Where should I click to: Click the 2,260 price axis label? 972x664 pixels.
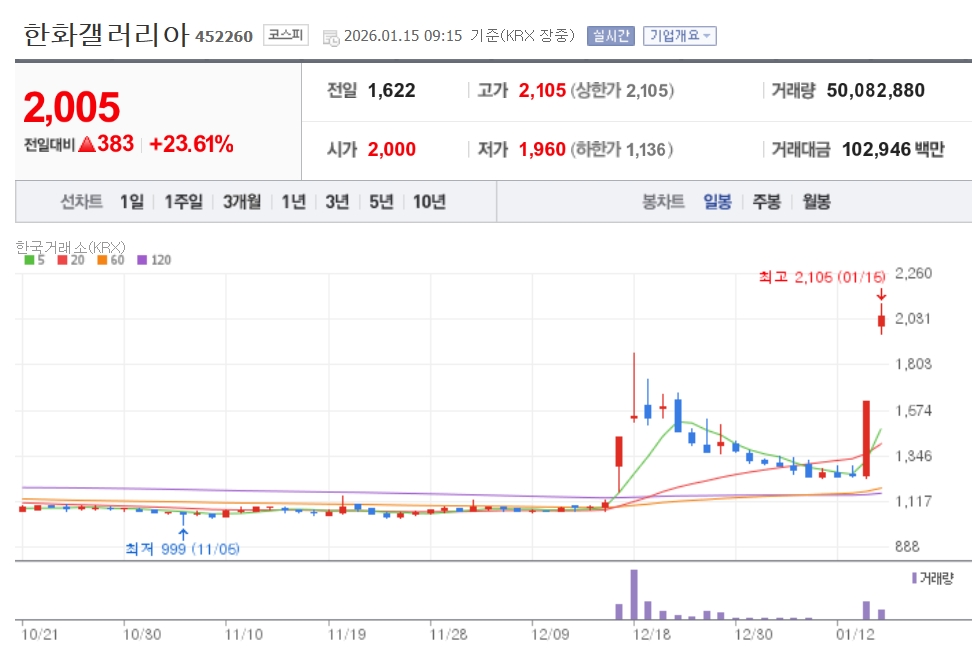913,273
